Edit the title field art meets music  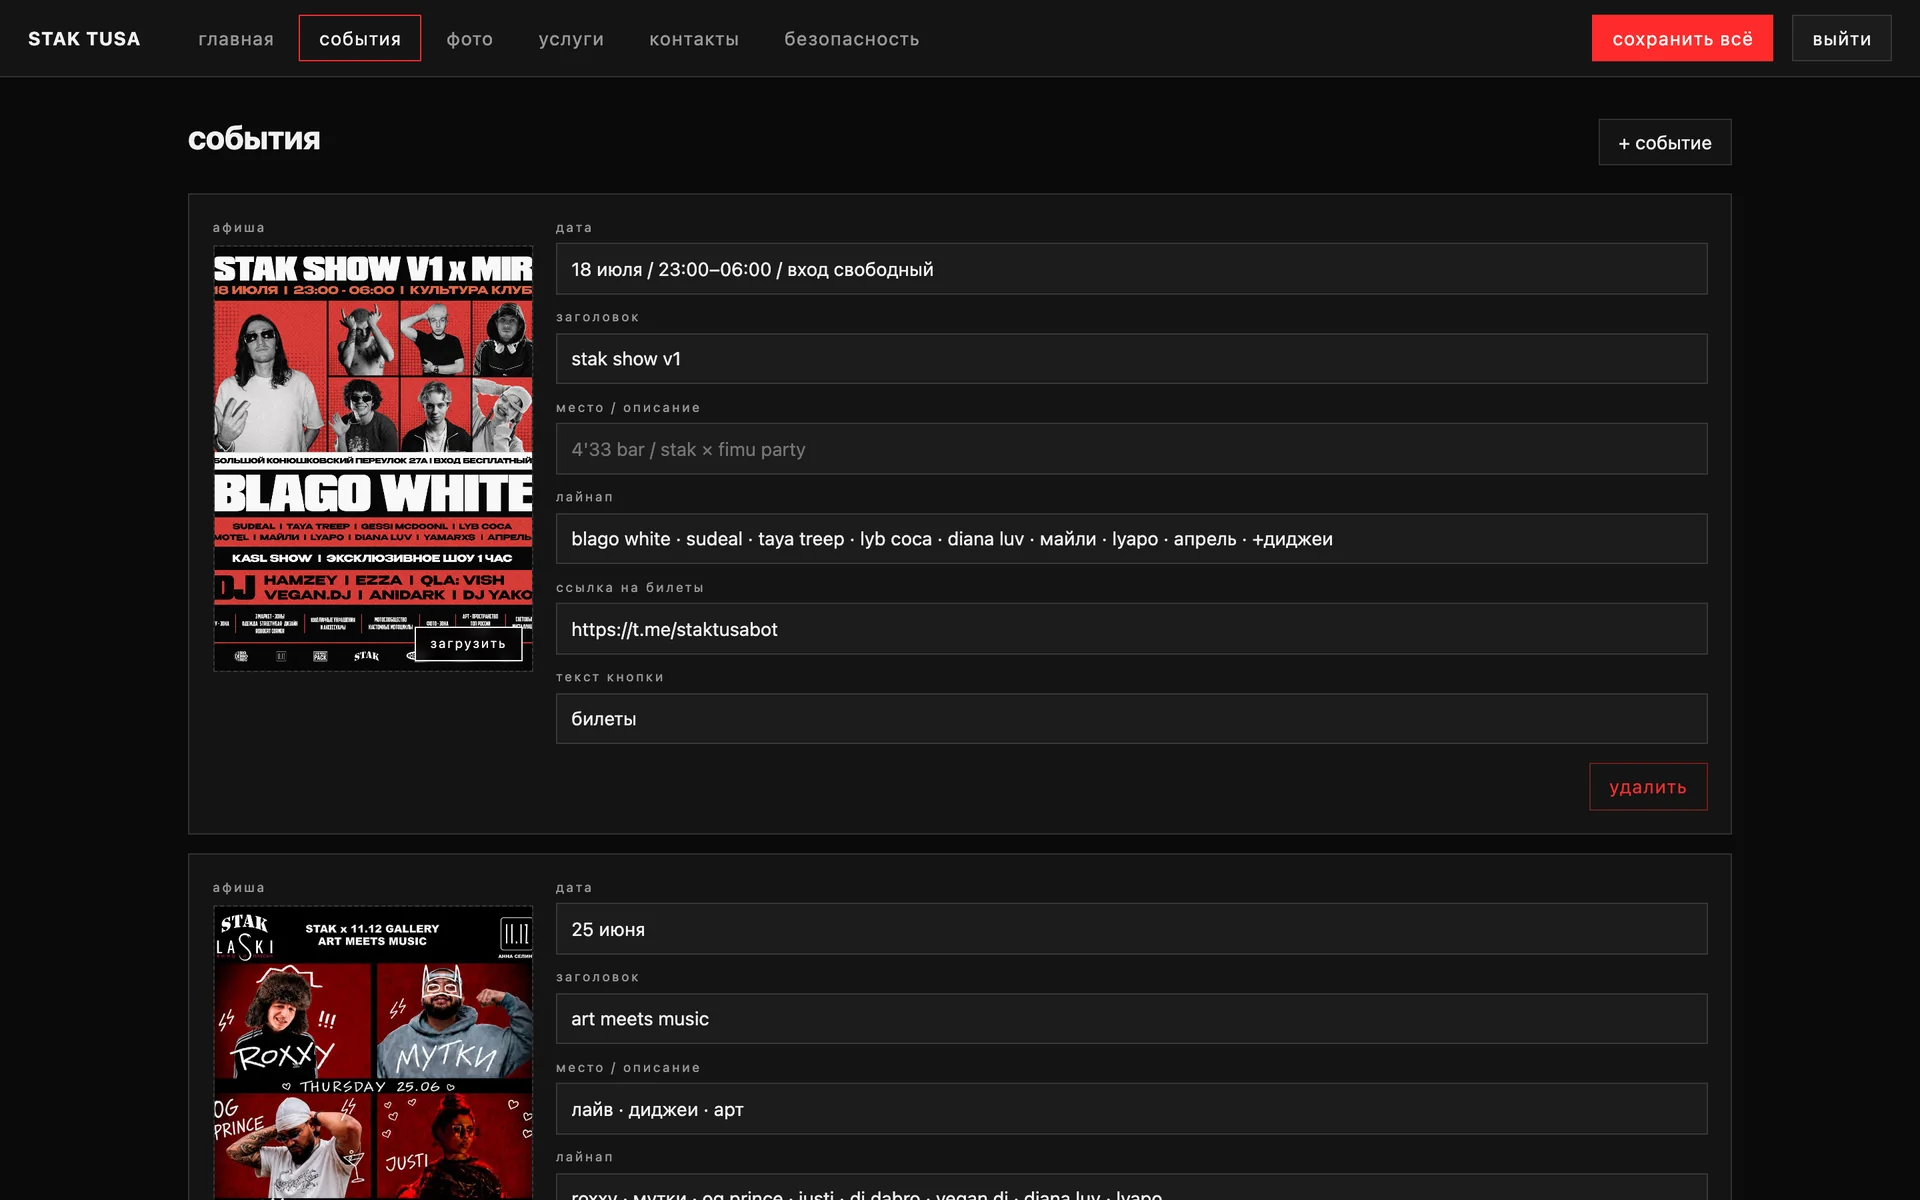click(x=1131, y=1019)
